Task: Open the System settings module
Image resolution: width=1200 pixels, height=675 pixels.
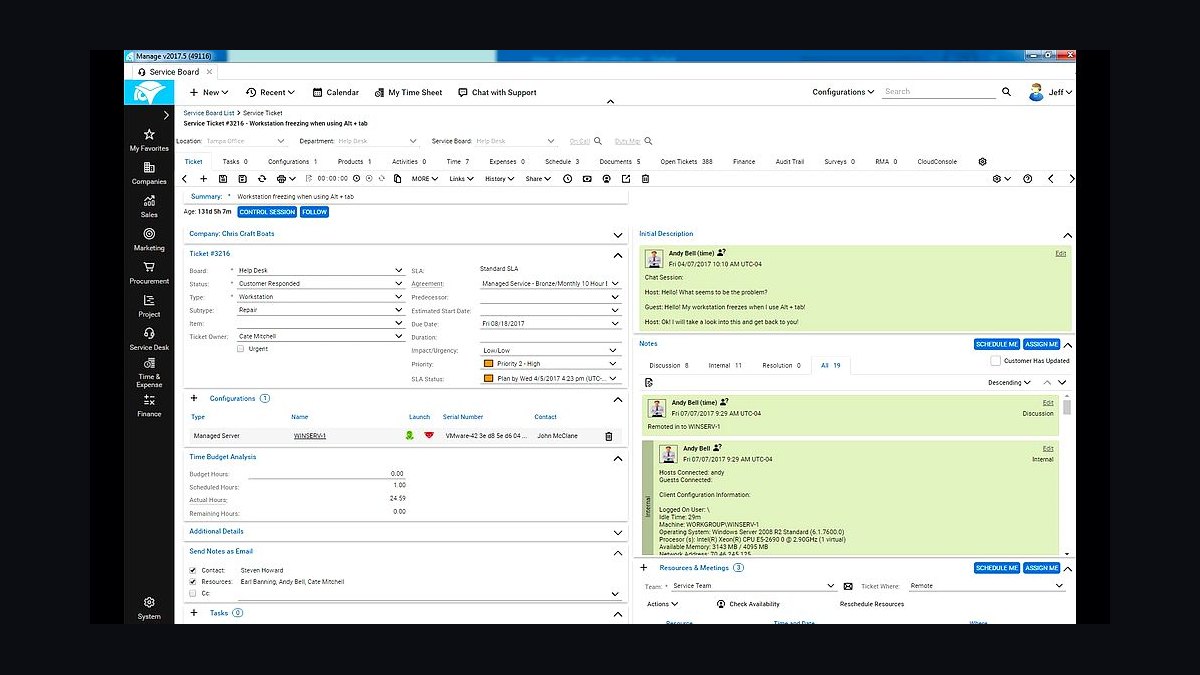Action: [x=149, y=609]
